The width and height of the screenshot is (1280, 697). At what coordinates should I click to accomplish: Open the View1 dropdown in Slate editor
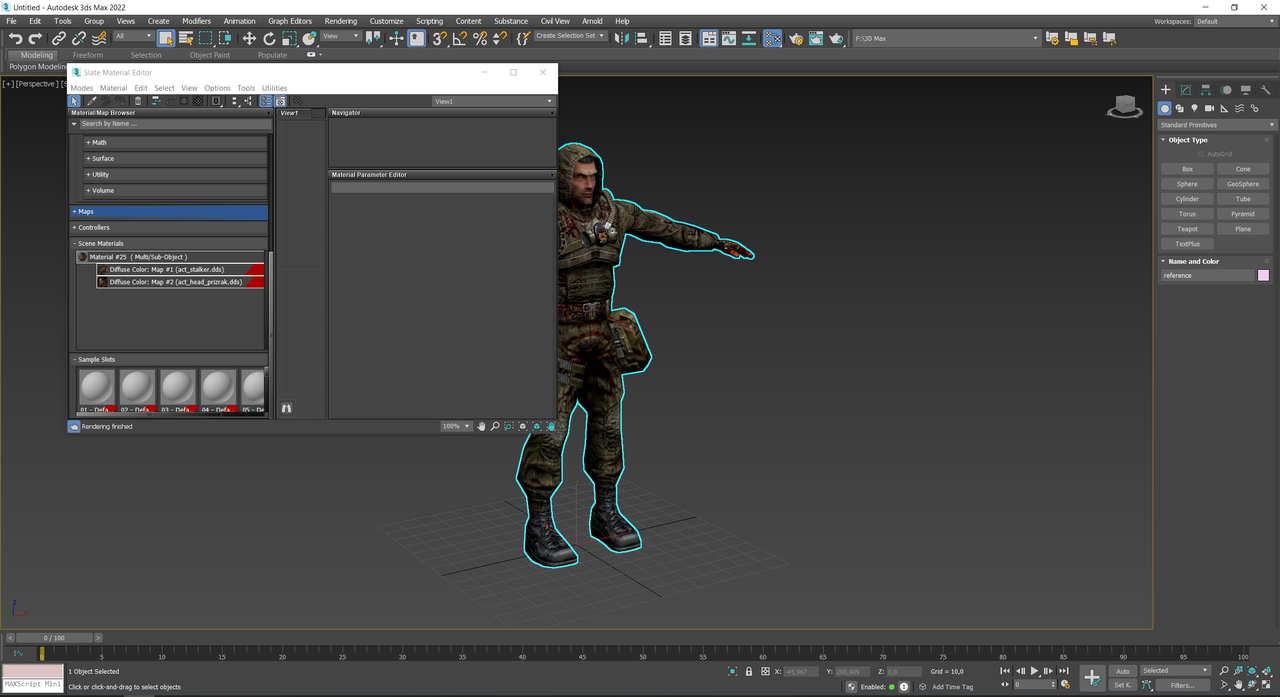[x=493, y=101]
